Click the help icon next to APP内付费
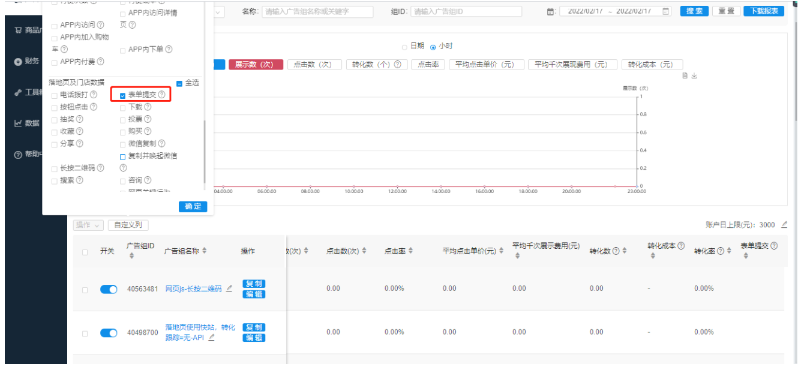 point(101,61)
